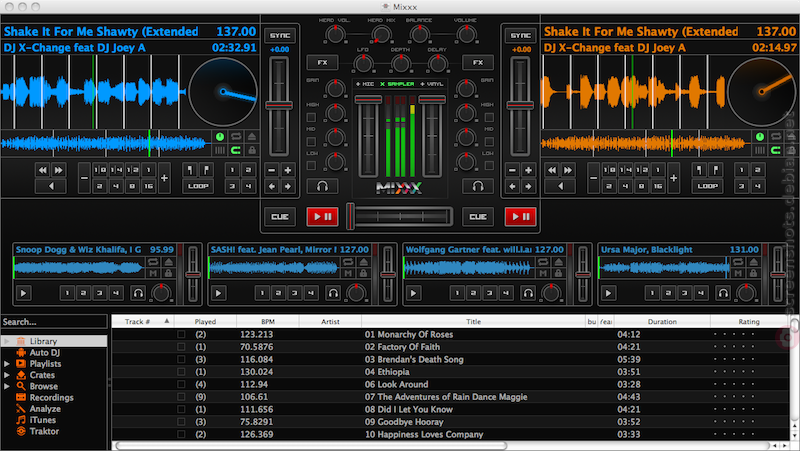Sort table by Artist column header
Image resolution: width=800 pixels, height=451 pixels.
330,321
